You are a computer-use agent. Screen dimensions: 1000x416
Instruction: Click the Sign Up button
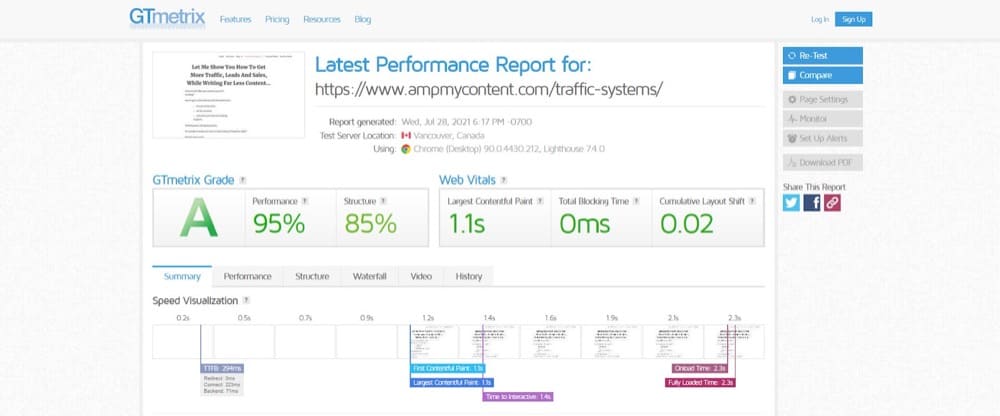click(853, 19)
